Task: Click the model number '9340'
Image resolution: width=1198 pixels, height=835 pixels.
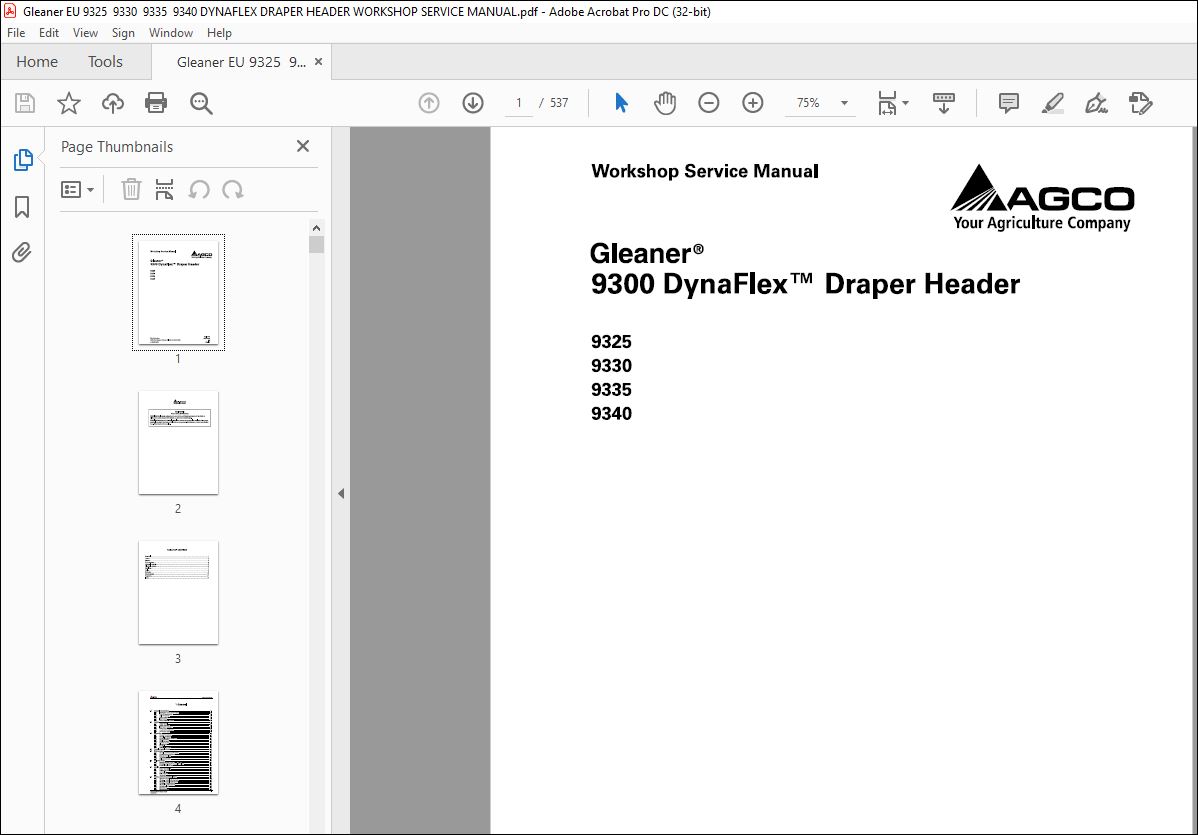Action: [x=611, y=413]
